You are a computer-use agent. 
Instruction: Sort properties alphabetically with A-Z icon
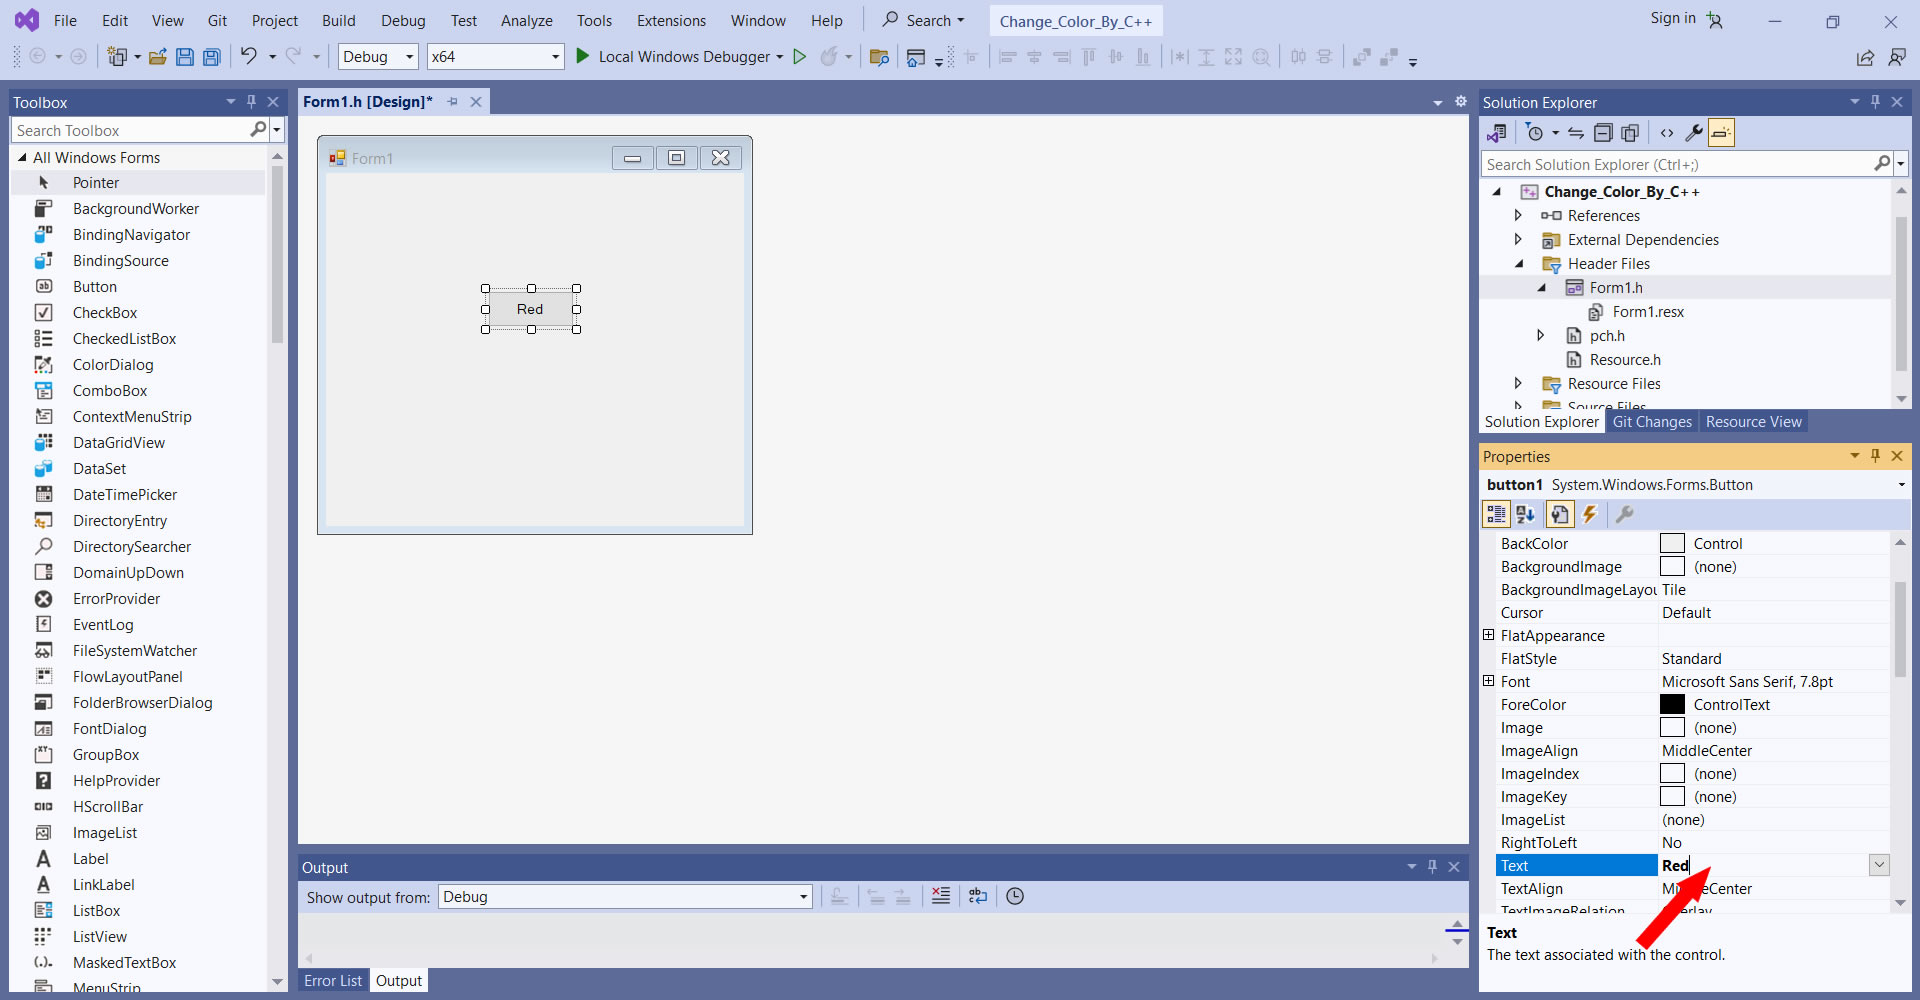coord(1526,514)
